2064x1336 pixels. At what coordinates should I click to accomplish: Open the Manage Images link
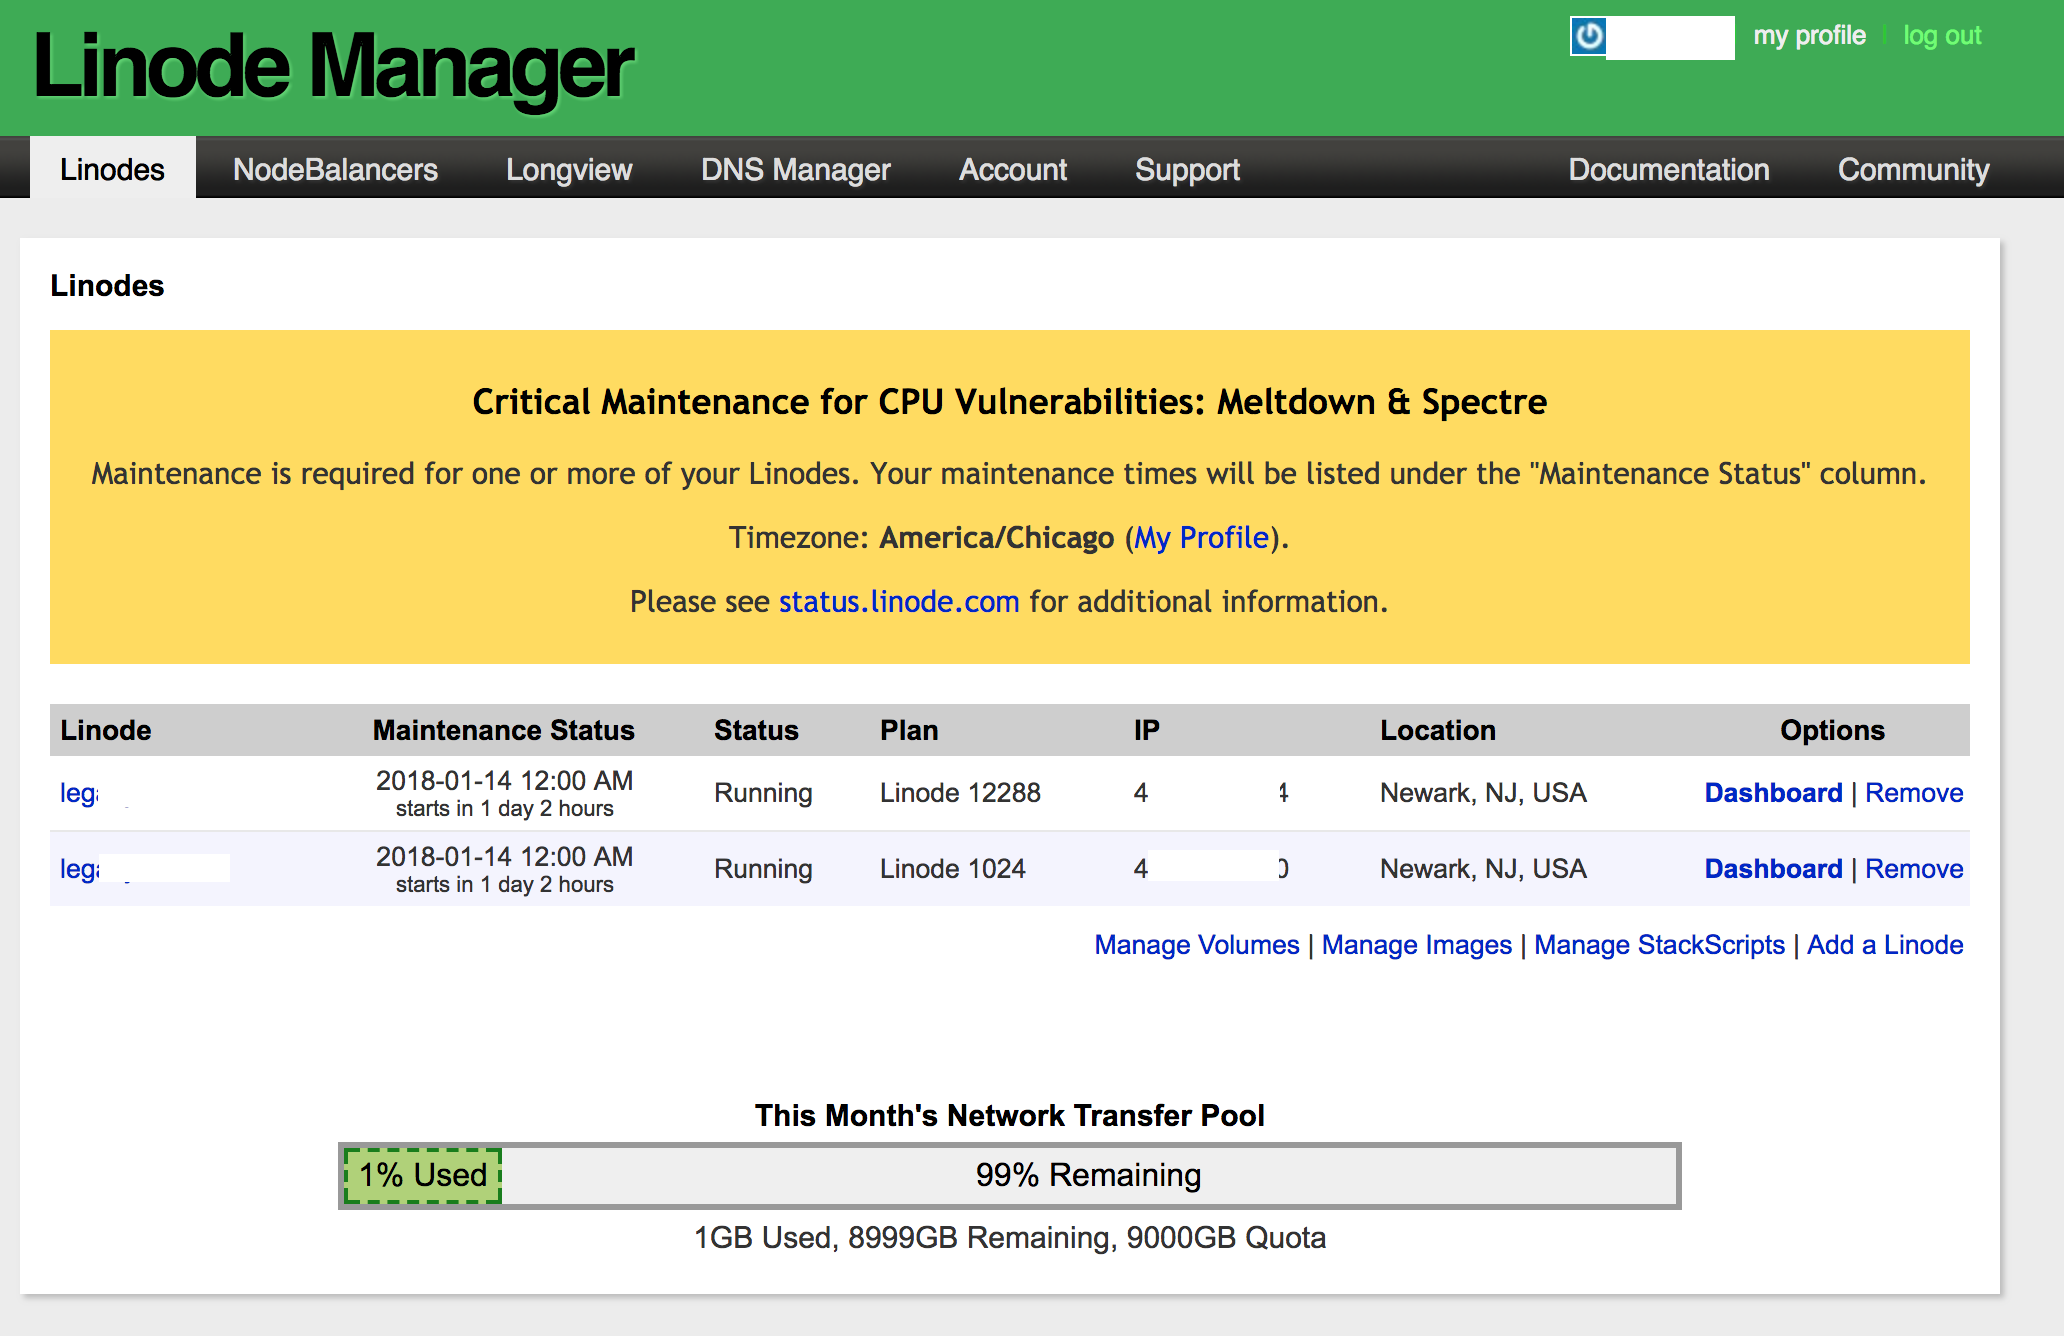point(1417,945)
